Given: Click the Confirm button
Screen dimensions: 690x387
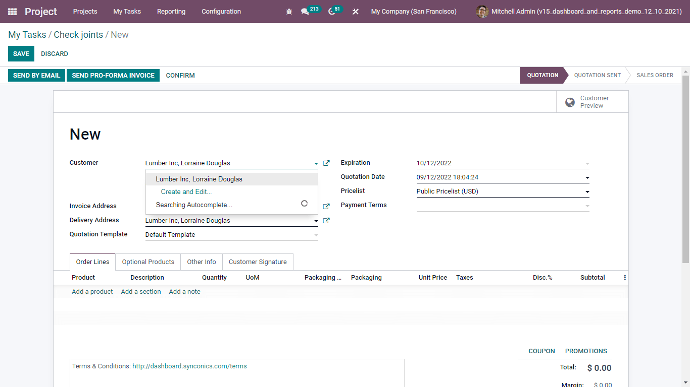Looking at the screenshot, I should click(x=180, y=75).
